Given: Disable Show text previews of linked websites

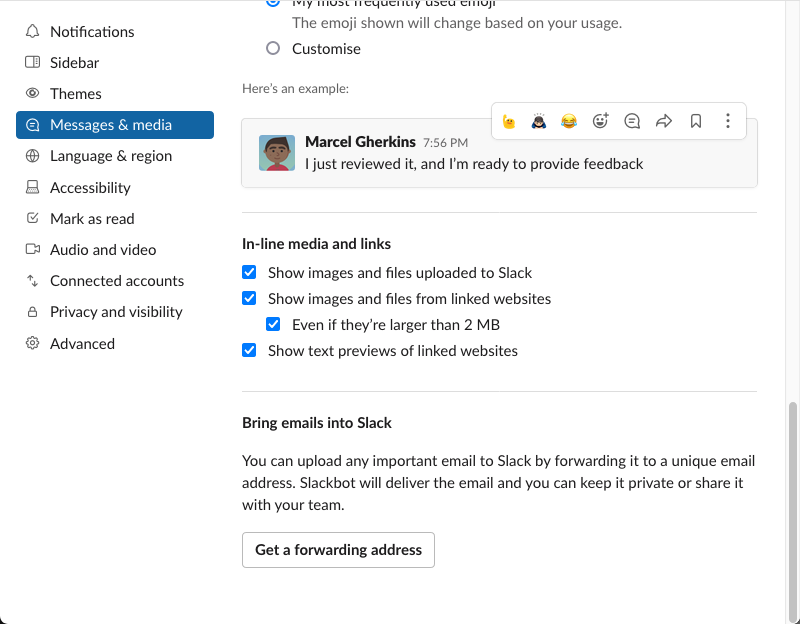Looking at the screenshot, I should coord(249,351).
